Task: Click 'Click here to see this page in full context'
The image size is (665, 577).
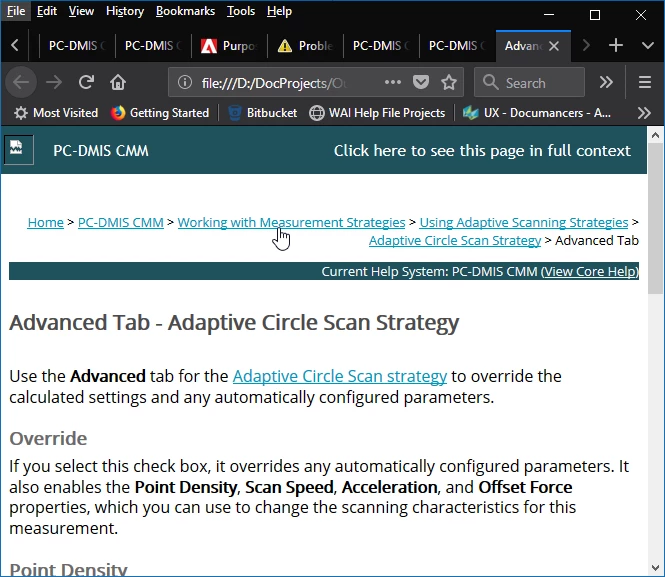Action: click(482, 151)
